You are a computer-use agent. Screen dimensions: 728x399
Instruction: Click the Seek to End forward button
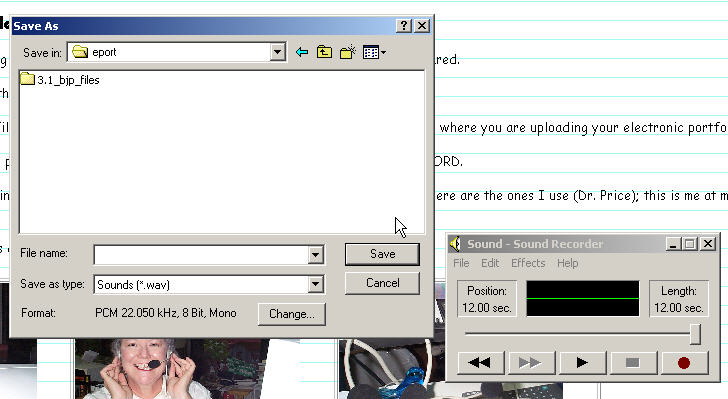[531, 362]
